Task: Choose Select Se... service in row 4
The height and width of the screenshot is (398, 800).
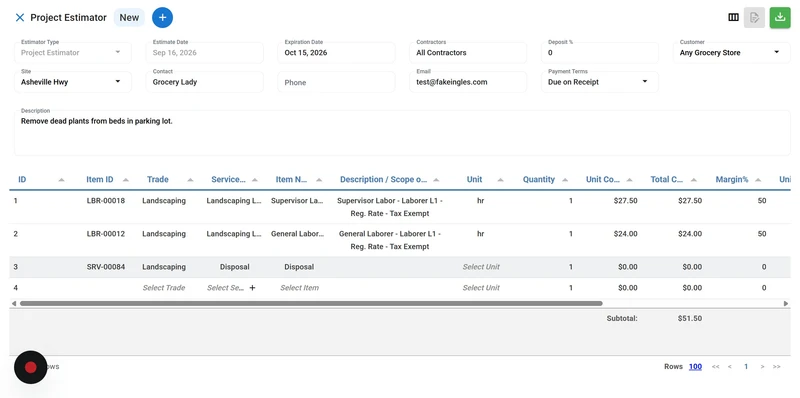Action: (x=225, y=288)
